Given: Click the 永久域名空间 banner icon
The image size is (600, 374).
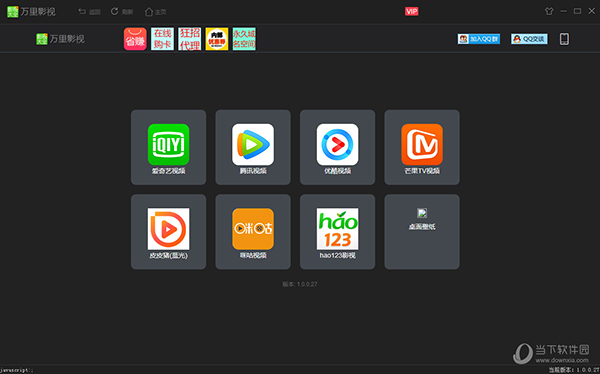Looking at the screenshot, I should point(244,39).
